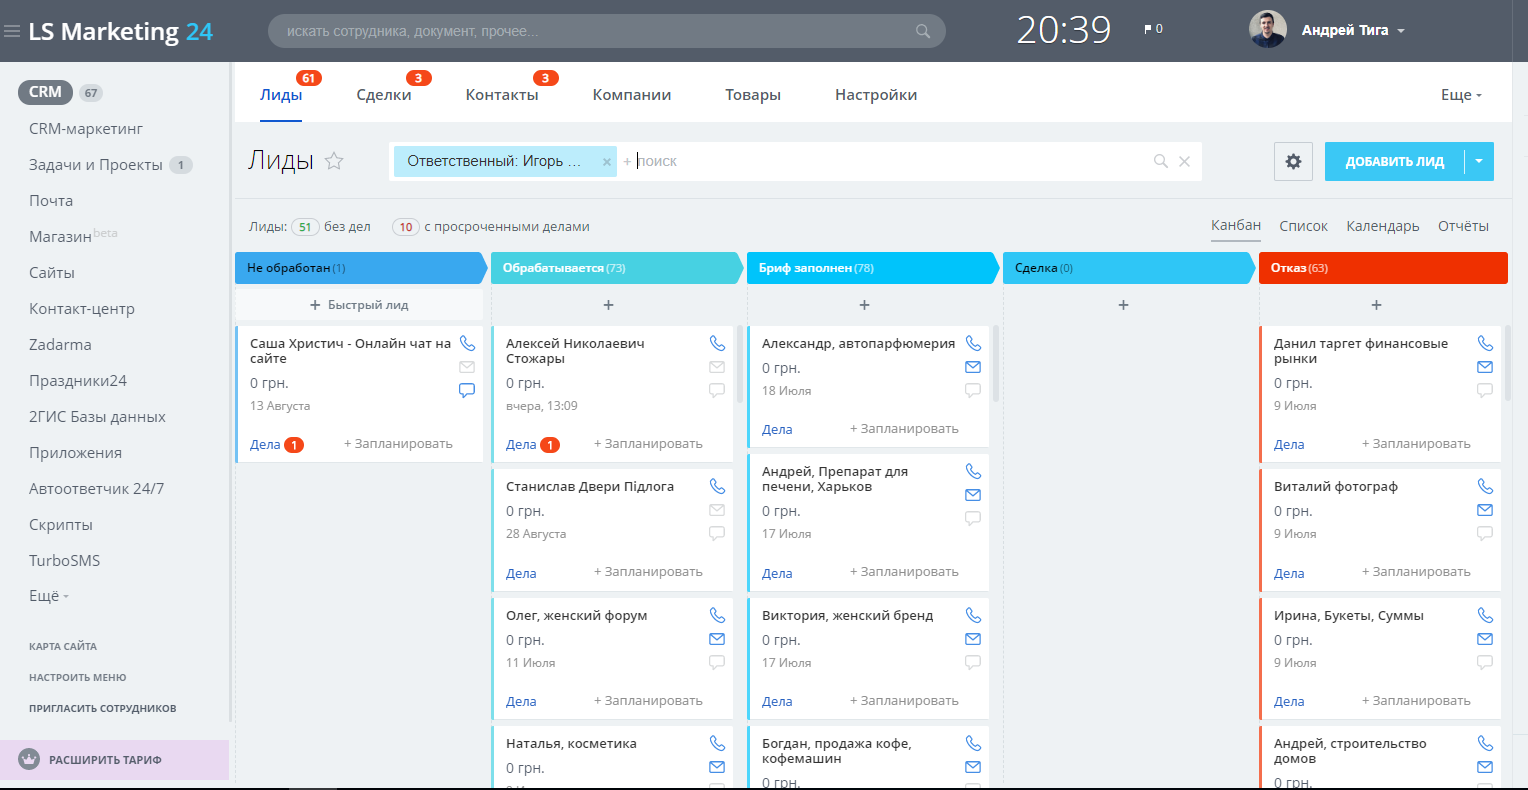Click ПРИГЛАСИТЬ СОТРУДНИКОВ link
The image size is (1528, 790).
(x=103, y=708)
